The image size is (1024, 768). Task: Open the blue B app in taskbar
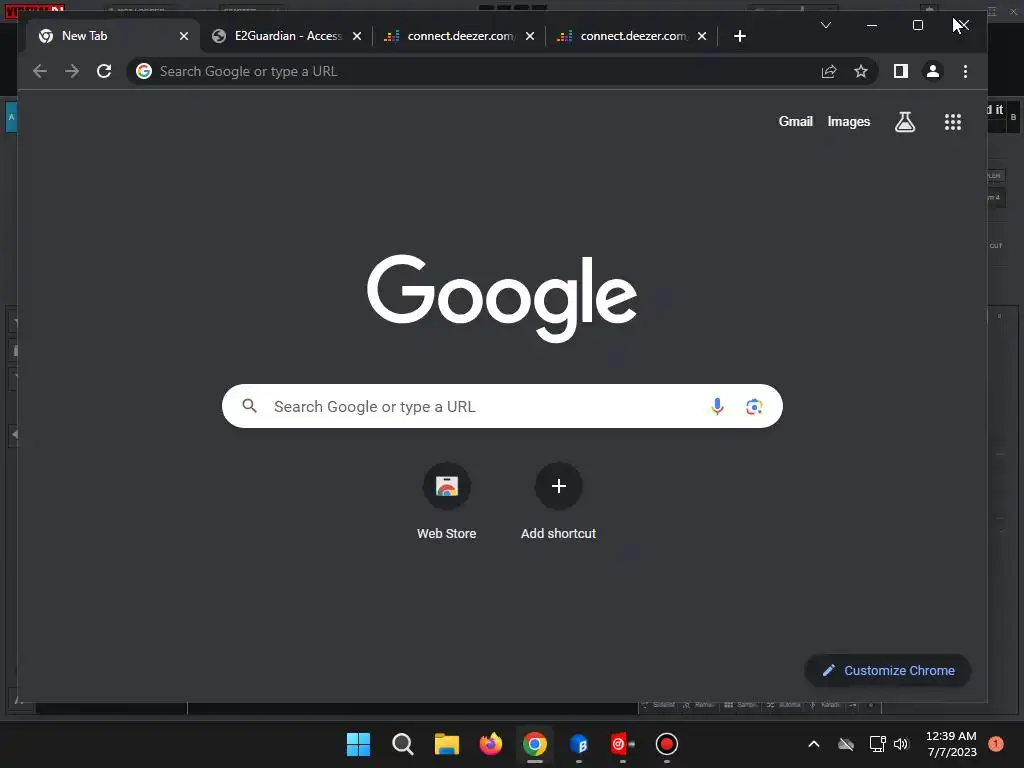[579, 744]
